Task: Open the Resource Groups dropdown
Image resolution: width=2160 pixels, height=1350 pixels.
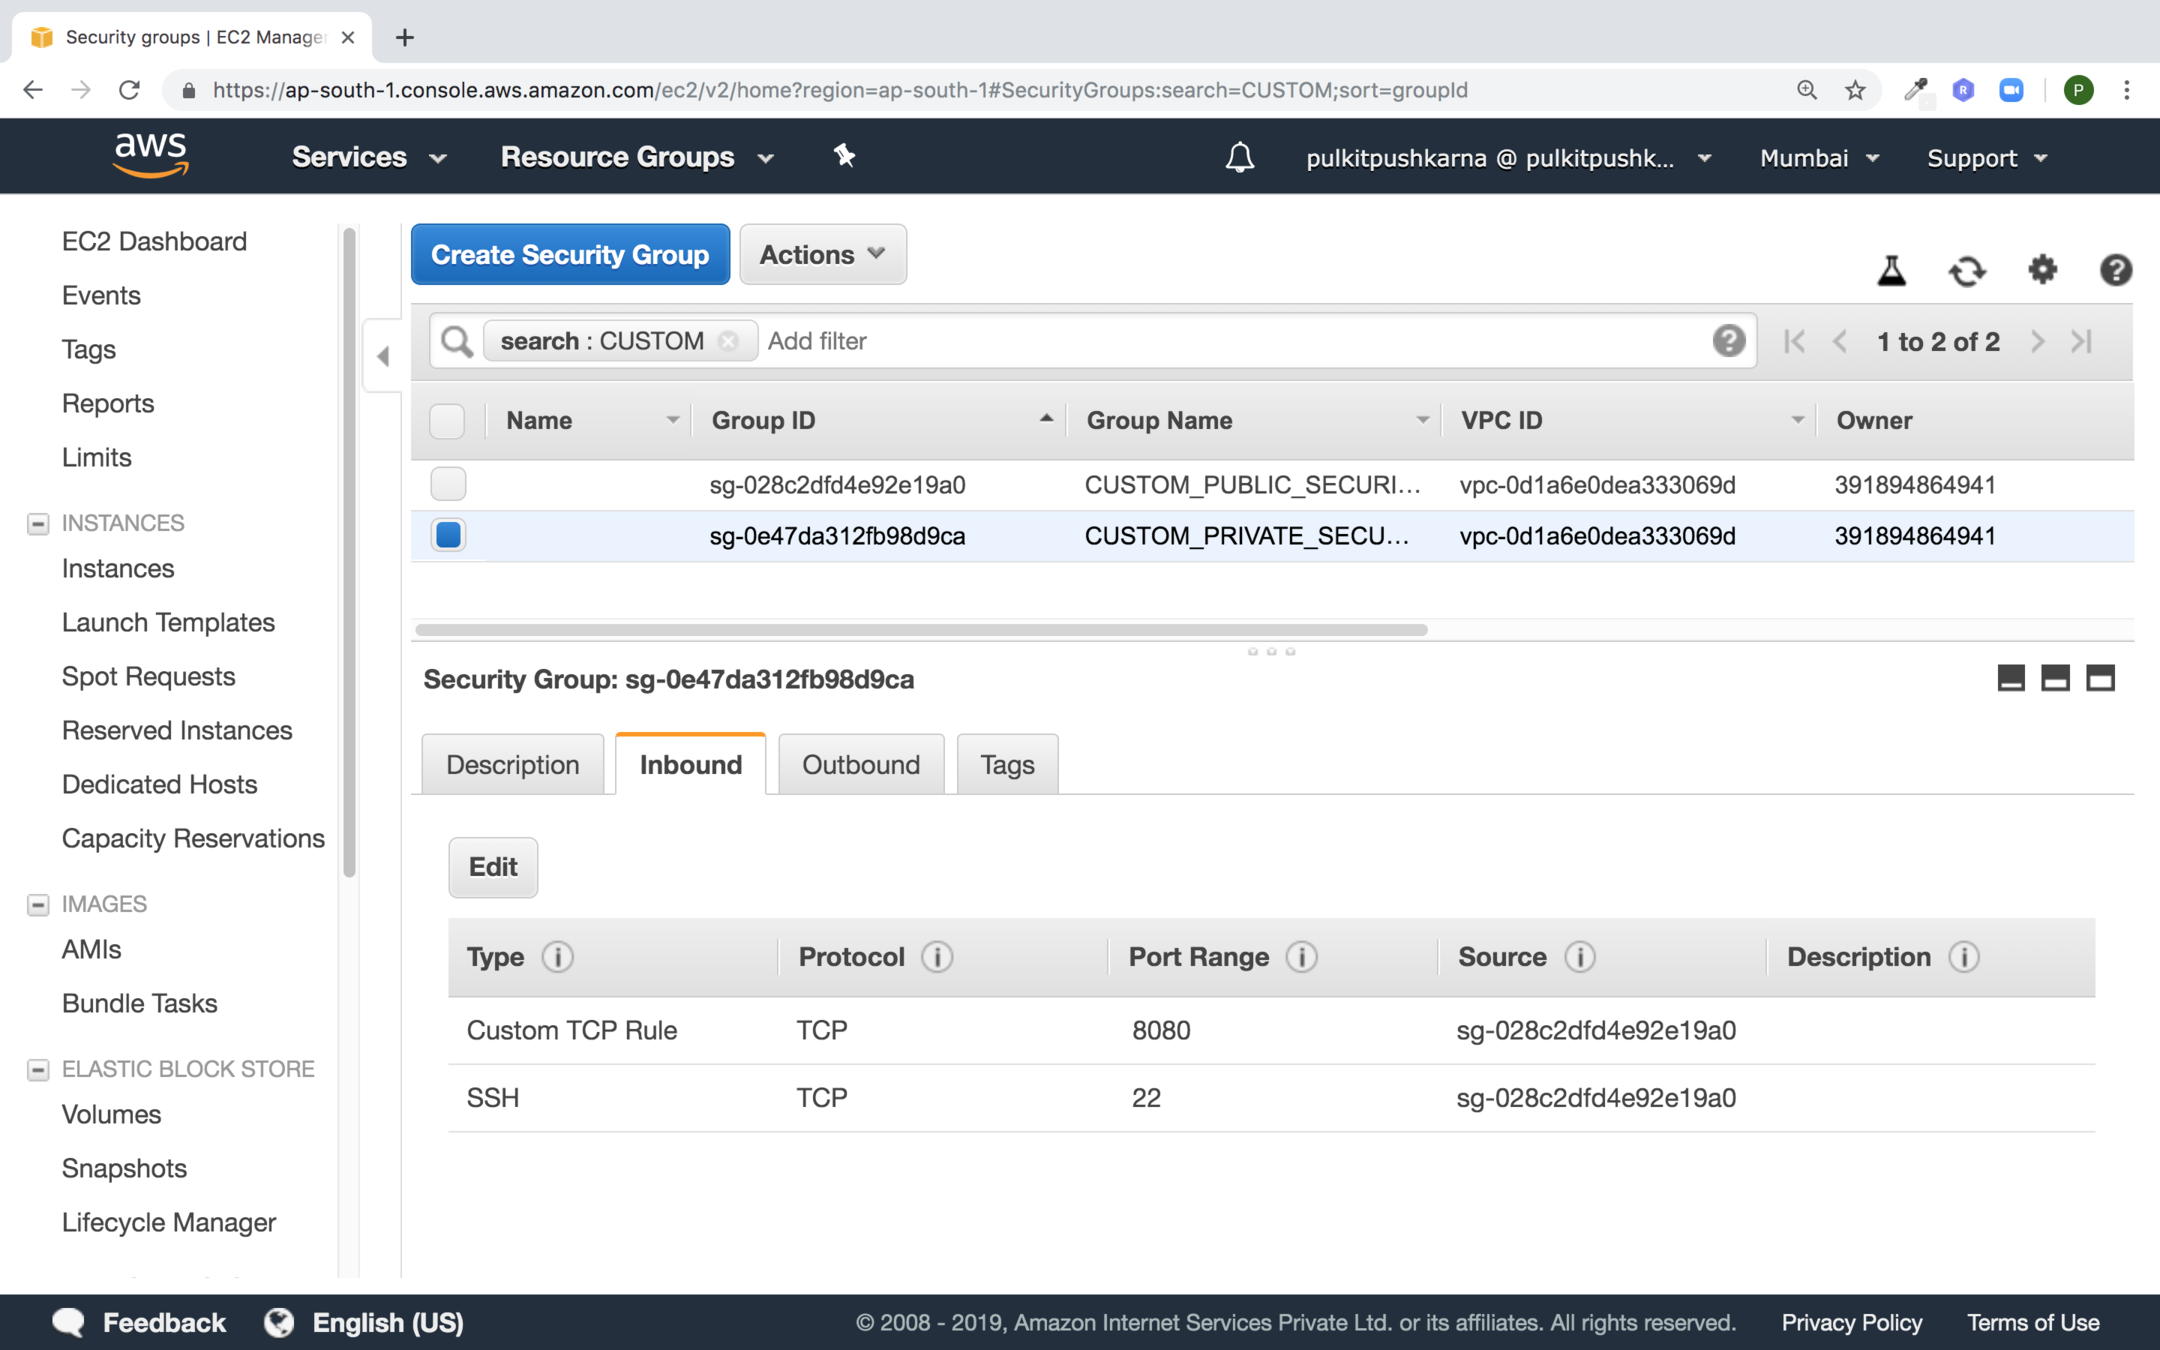Action: coord(638,157)
